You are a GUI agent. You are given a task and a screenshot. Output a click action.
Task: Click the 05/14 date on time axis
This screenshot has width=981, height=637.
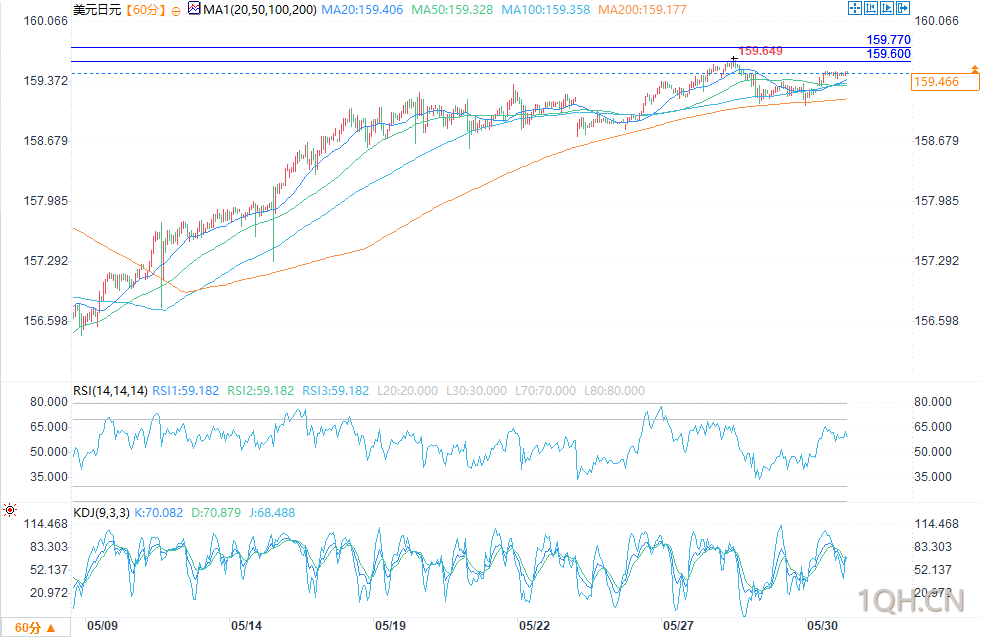pyautogui.click(x=247, y=626)
